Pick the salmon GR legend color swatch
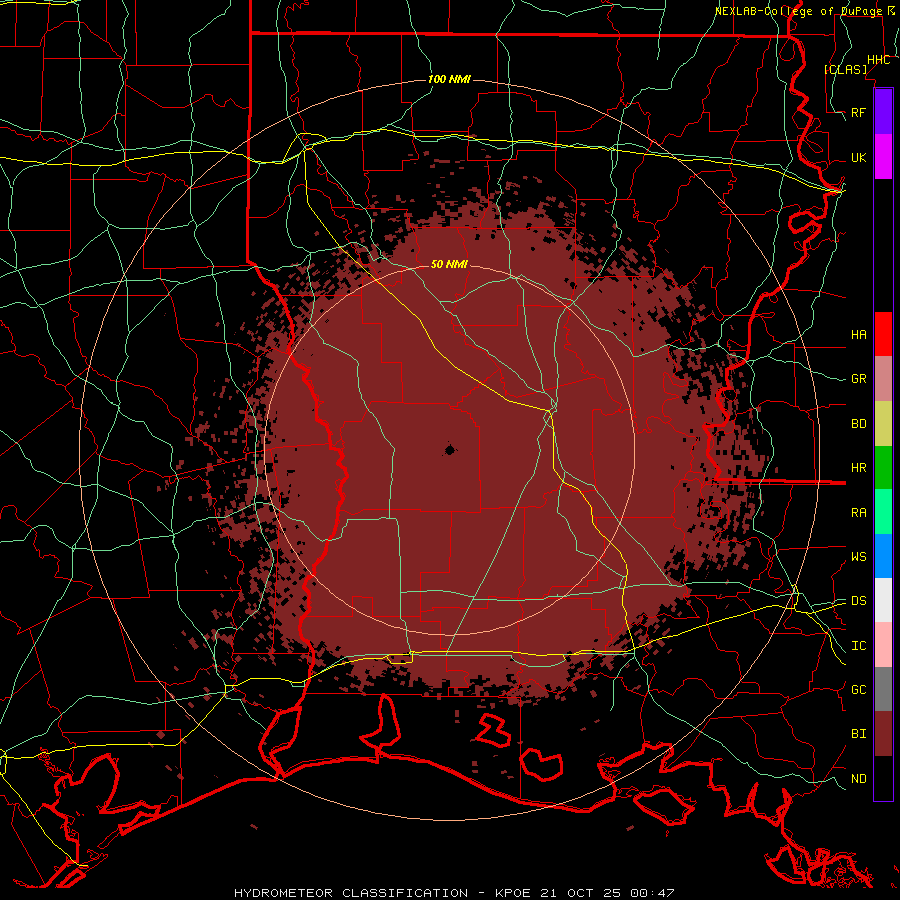 coord(883,379)
